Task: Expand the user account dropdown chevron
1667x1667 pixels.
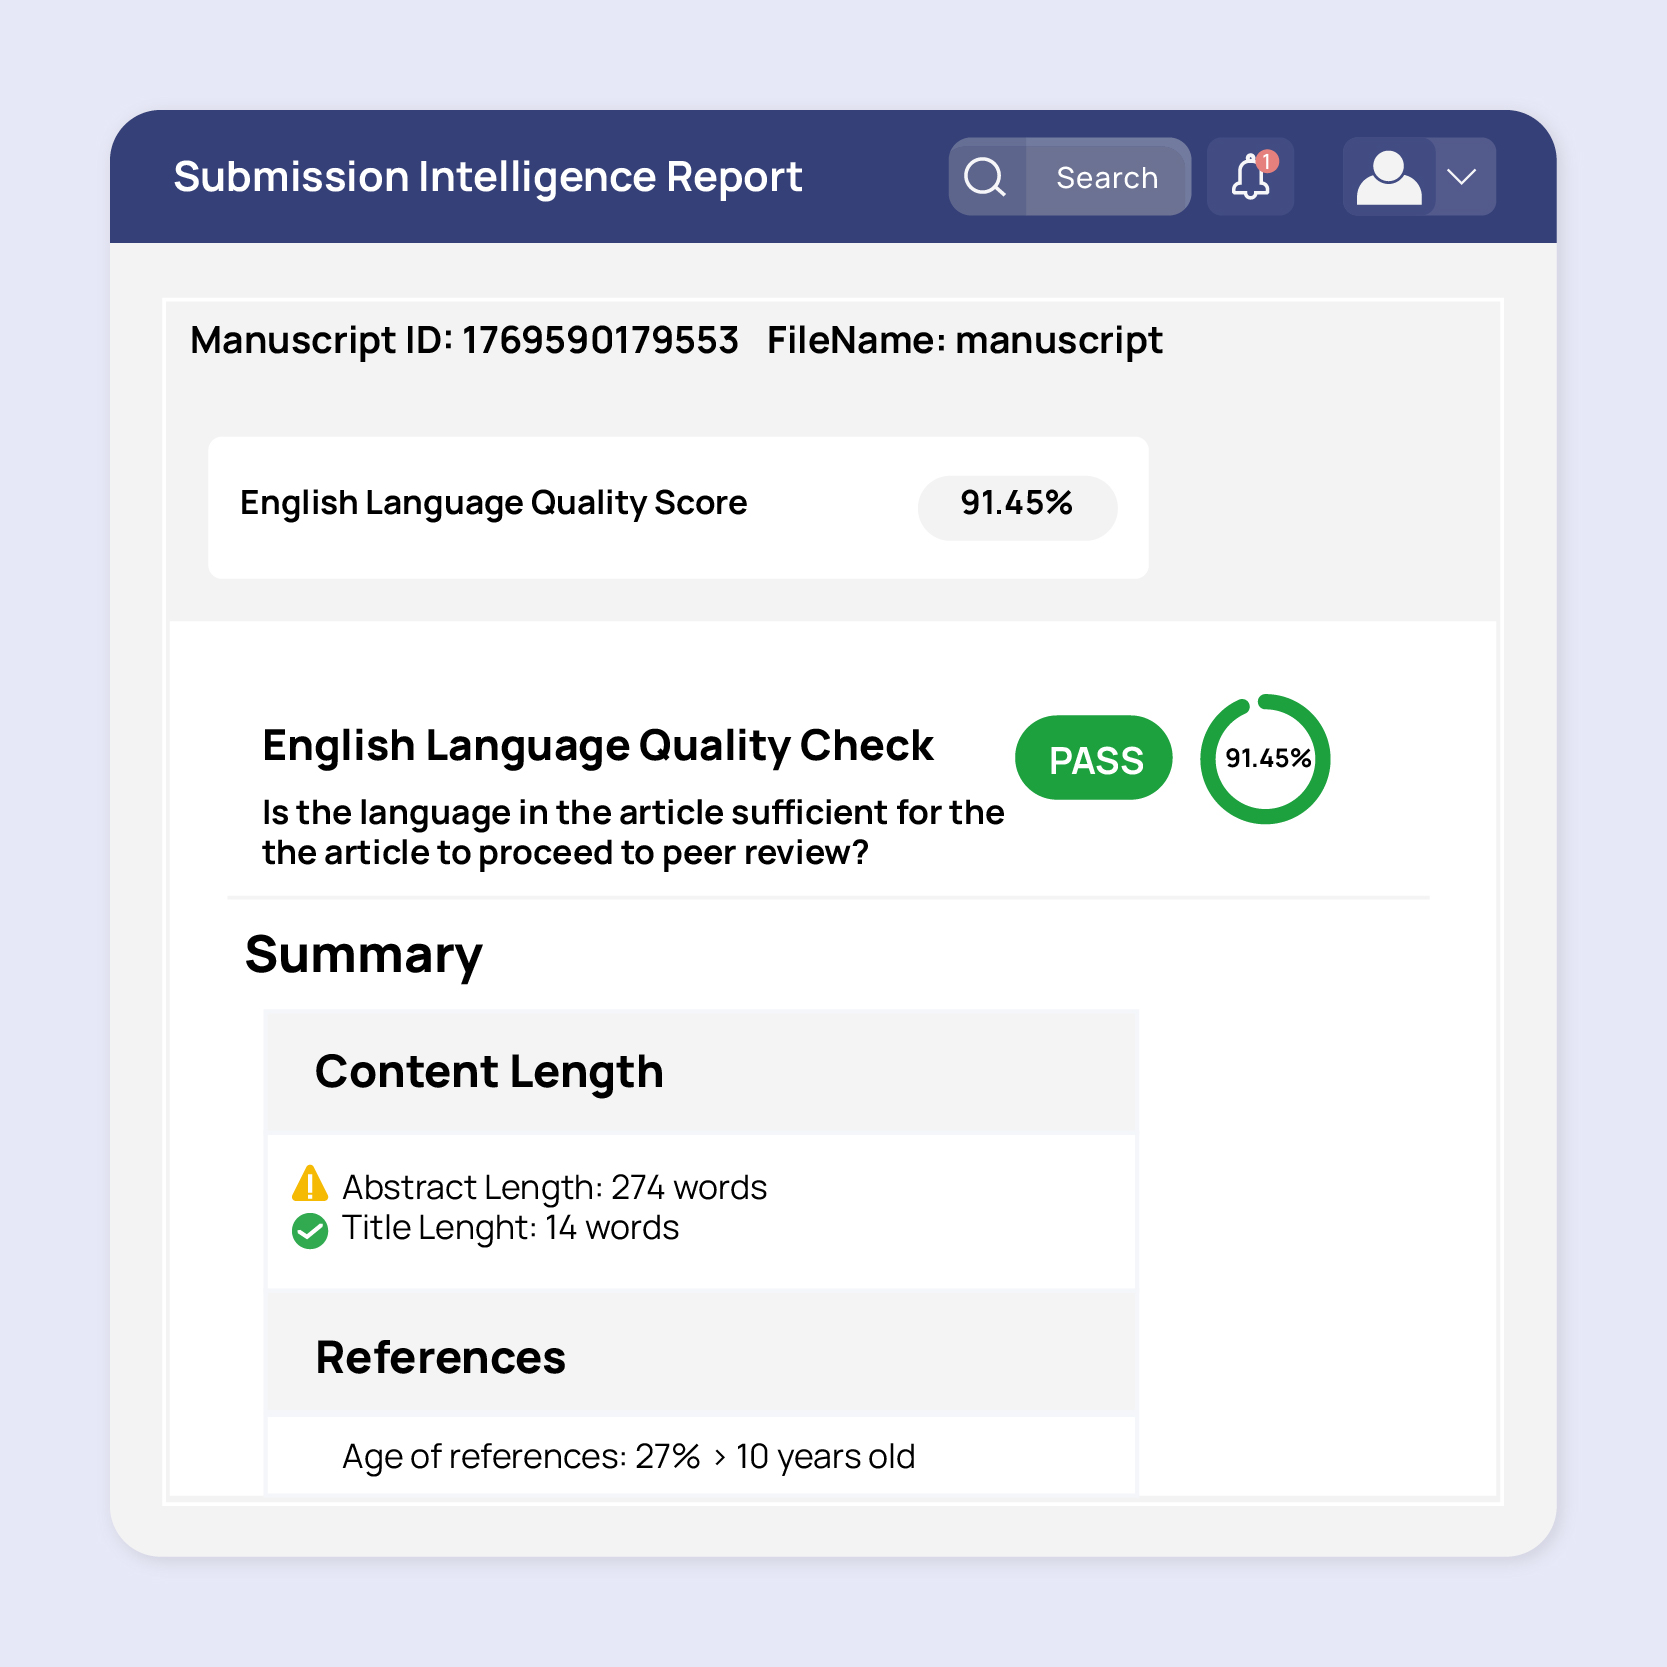Action: coord(1462,177)
